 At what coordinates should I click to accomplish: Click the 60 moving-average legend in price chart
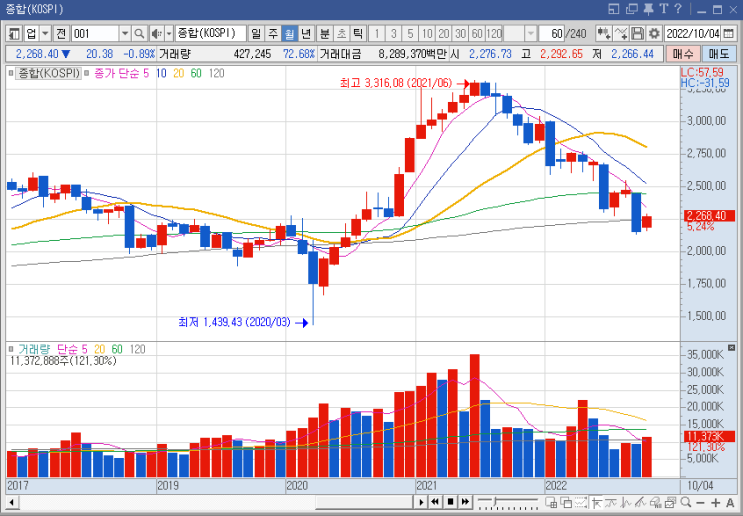tap(196, 73)
